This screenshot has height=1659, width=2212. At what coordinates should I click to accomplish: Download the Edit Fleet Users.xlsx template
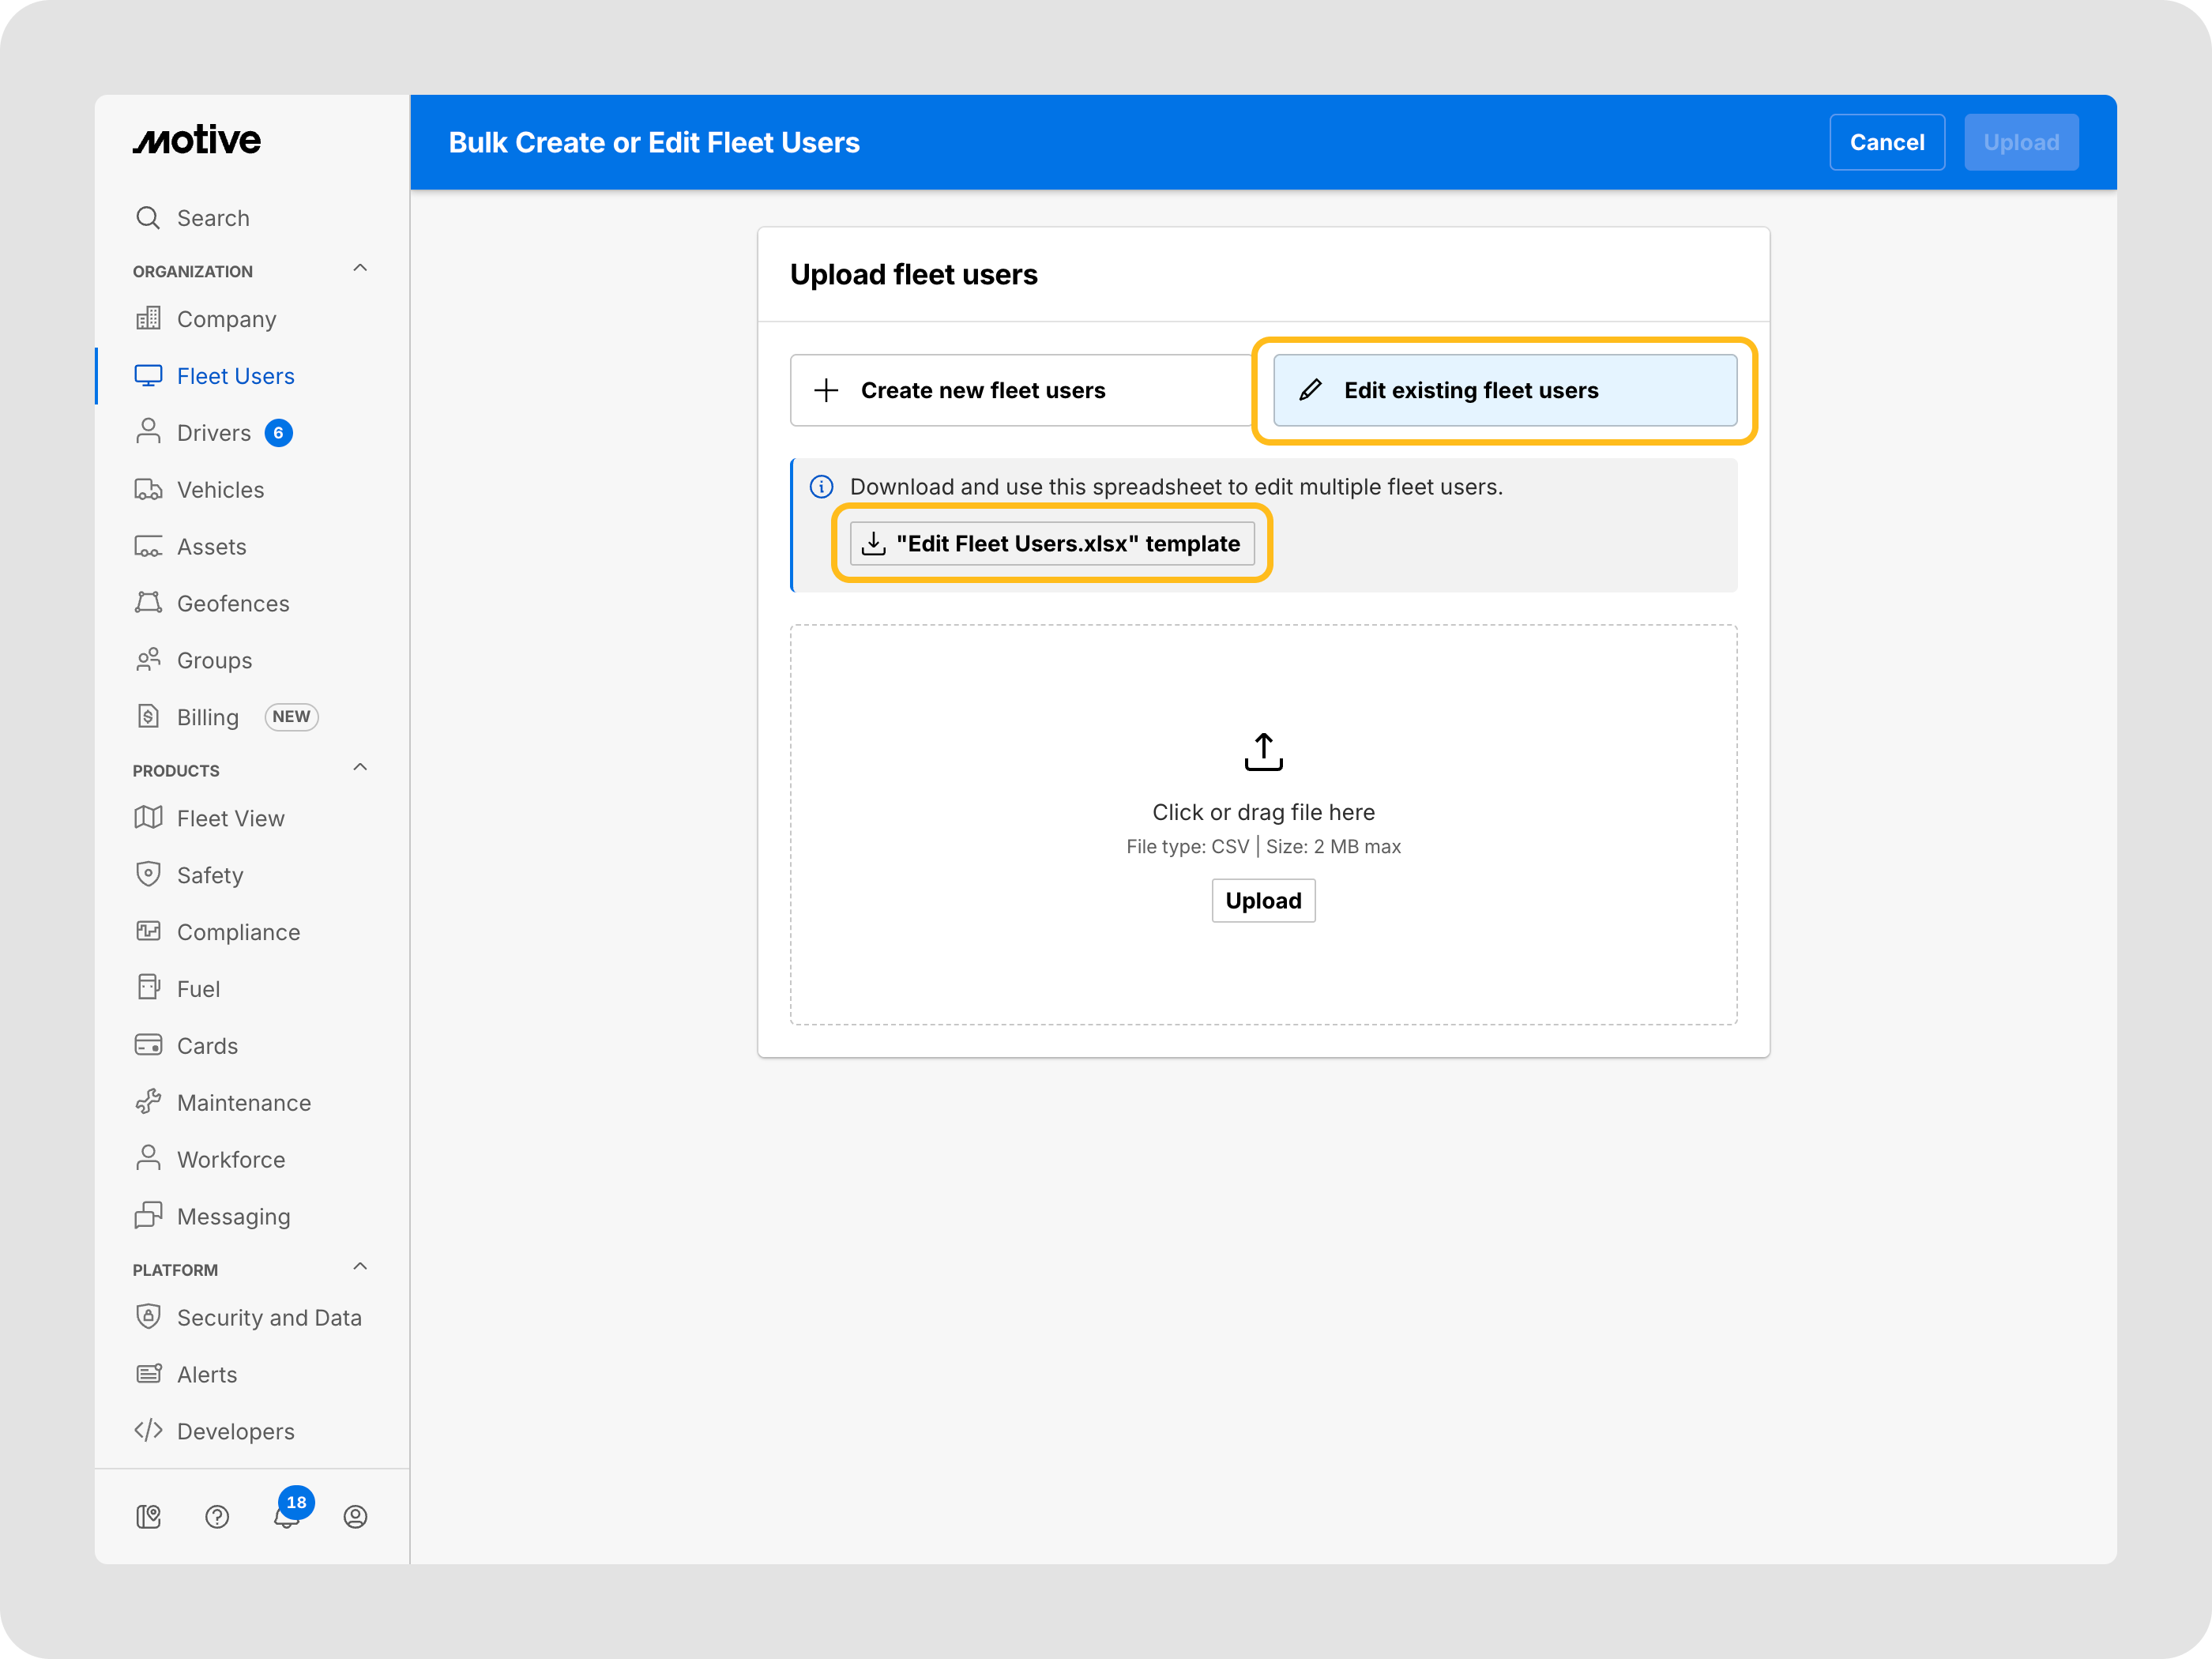[1052, 544]
